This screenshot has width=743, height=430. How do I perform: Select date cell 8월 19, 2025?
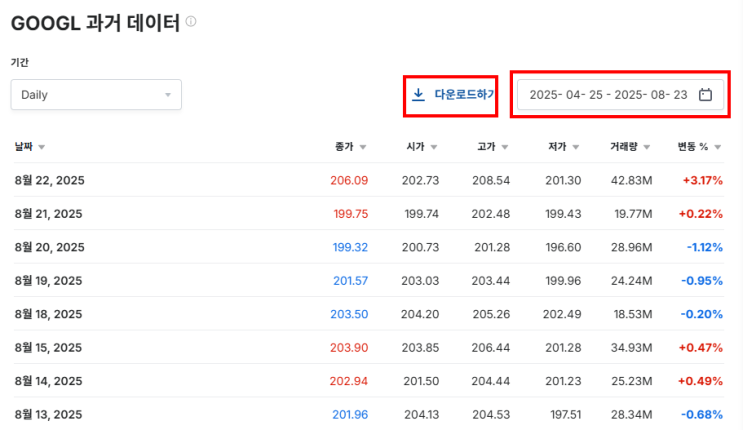(x=48, y=281)
